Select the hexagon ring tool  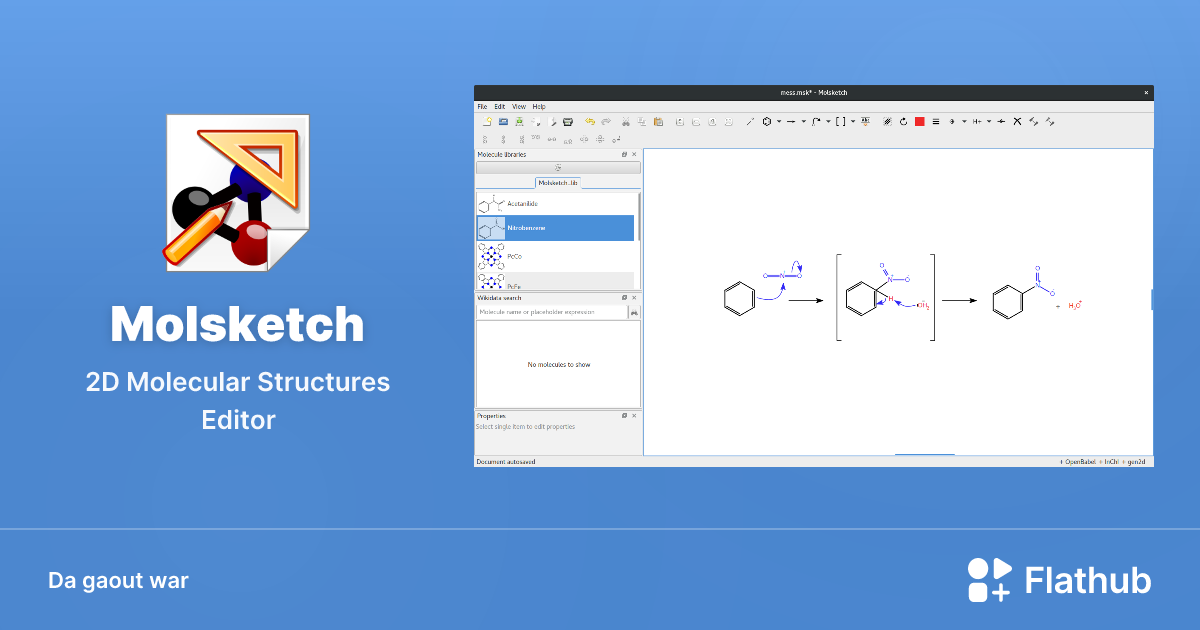click(765, 121)
